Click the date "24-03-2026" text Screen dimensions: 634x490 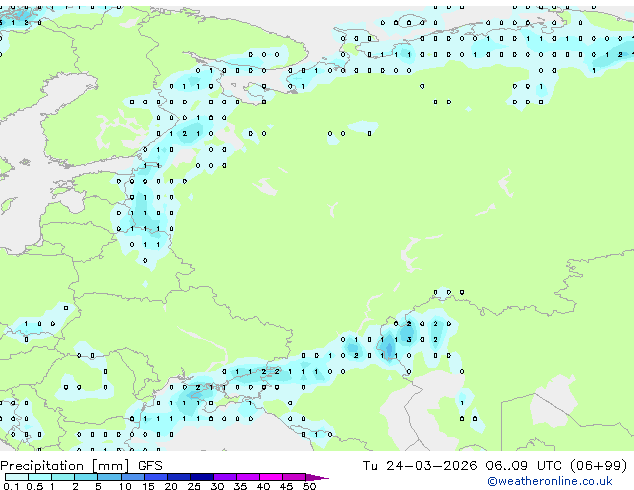(x=431, y=466)
